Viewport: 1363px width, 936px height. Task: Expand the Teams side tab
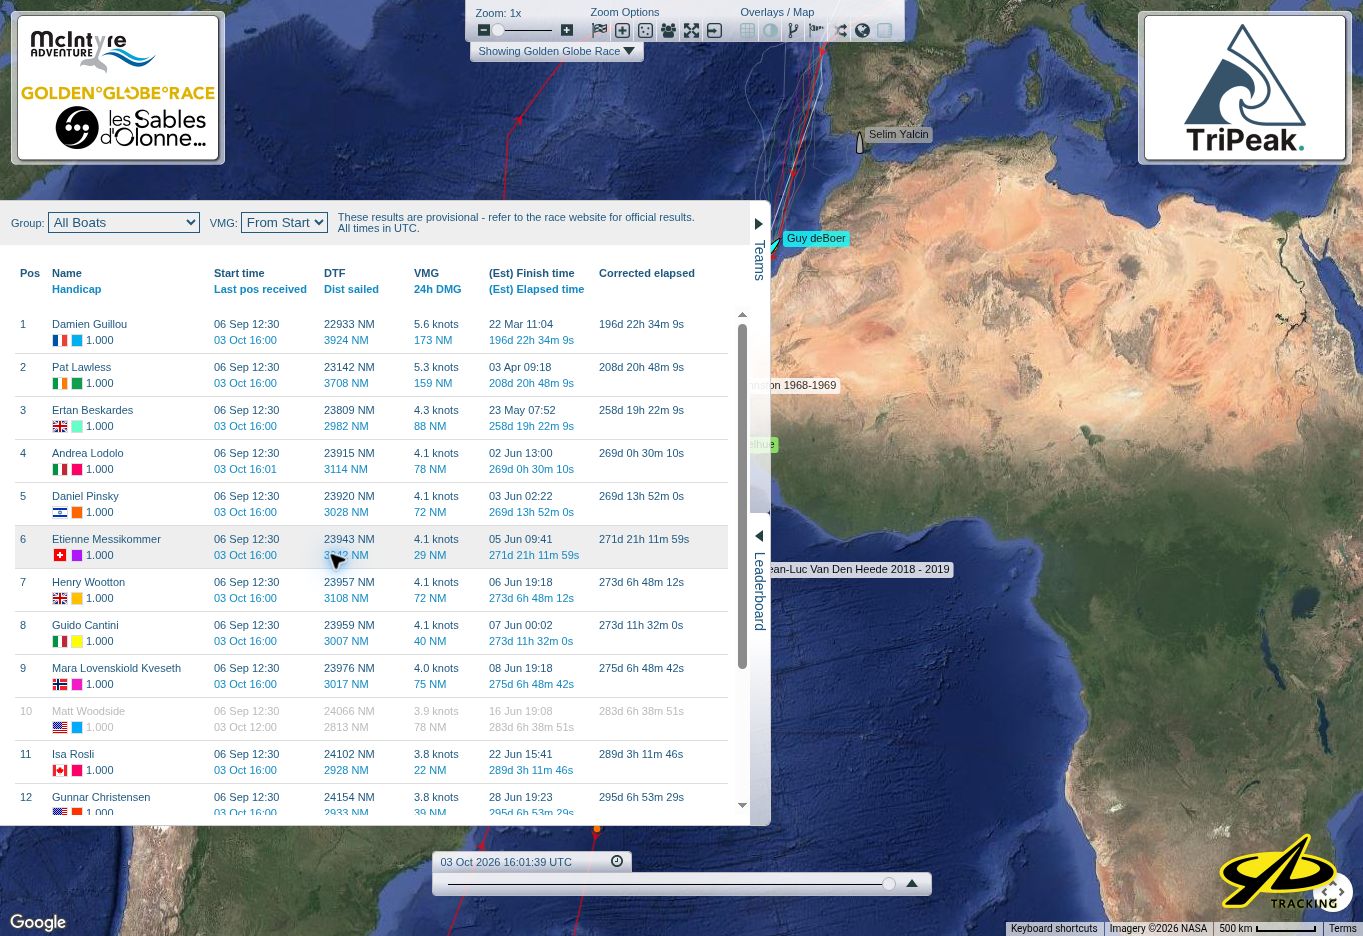point(759,250)
